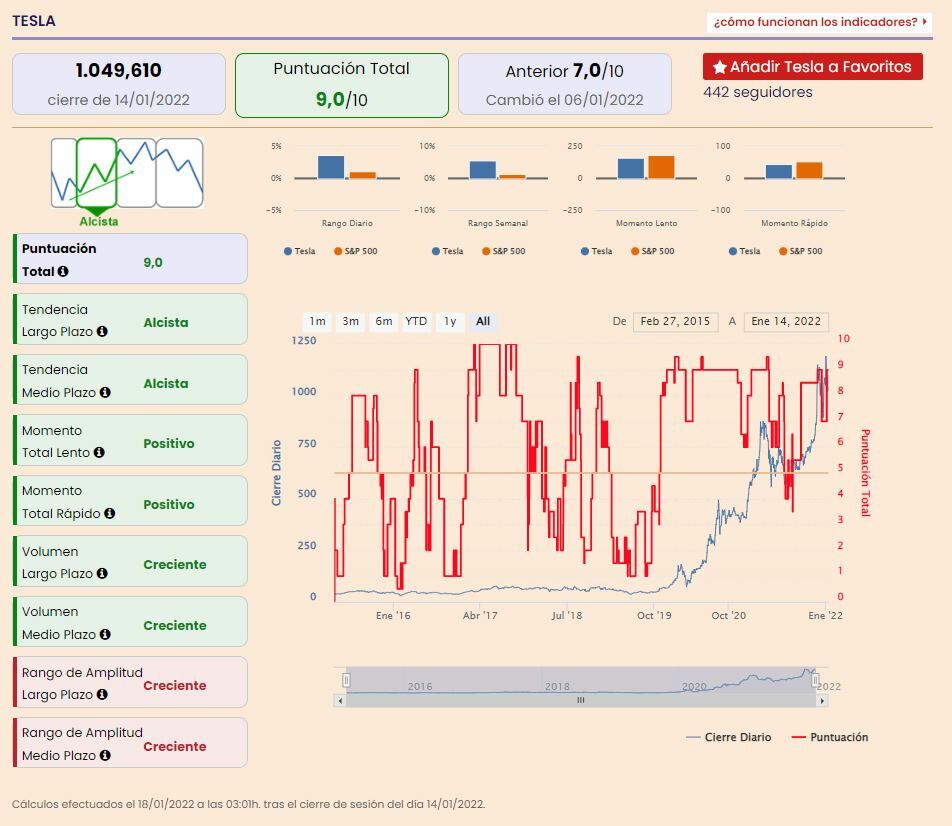This screenshot has height=826, width=952.
Task: Click info icon for Tendencia Medio Plazo
Action: click(105, 392)
